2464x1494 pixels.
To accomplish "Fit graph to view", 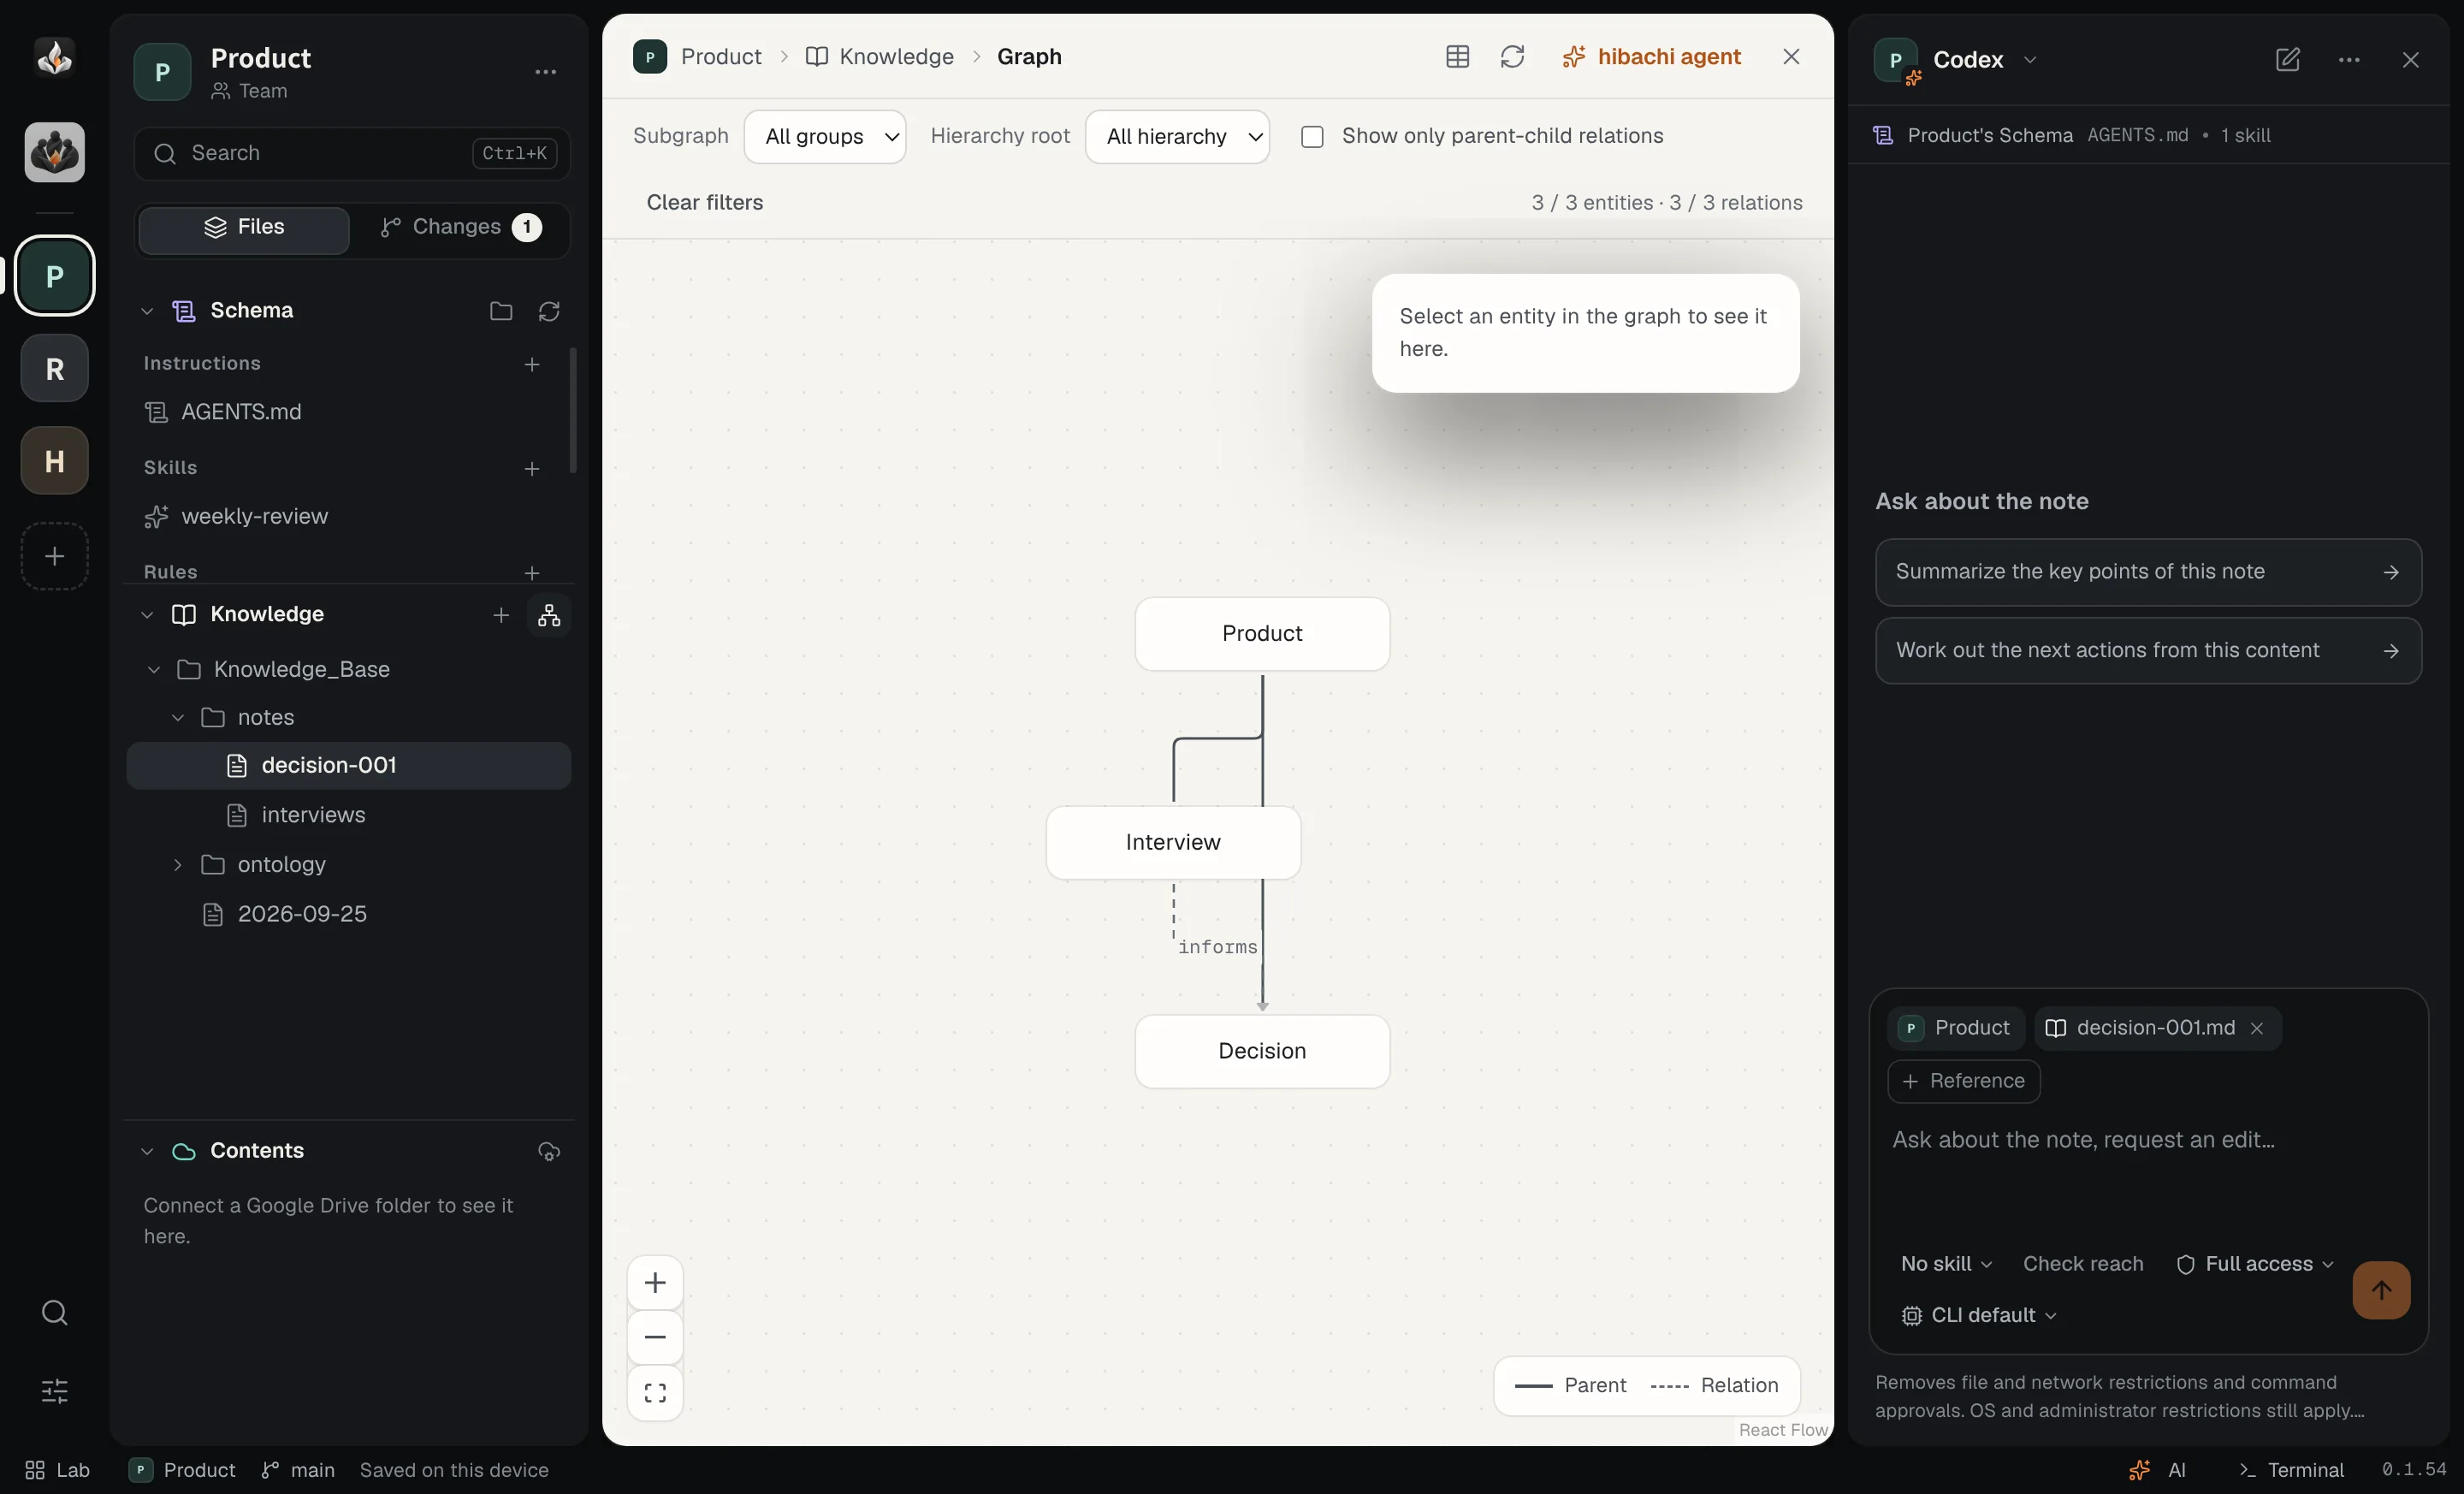I will [x=655, y=1393].
